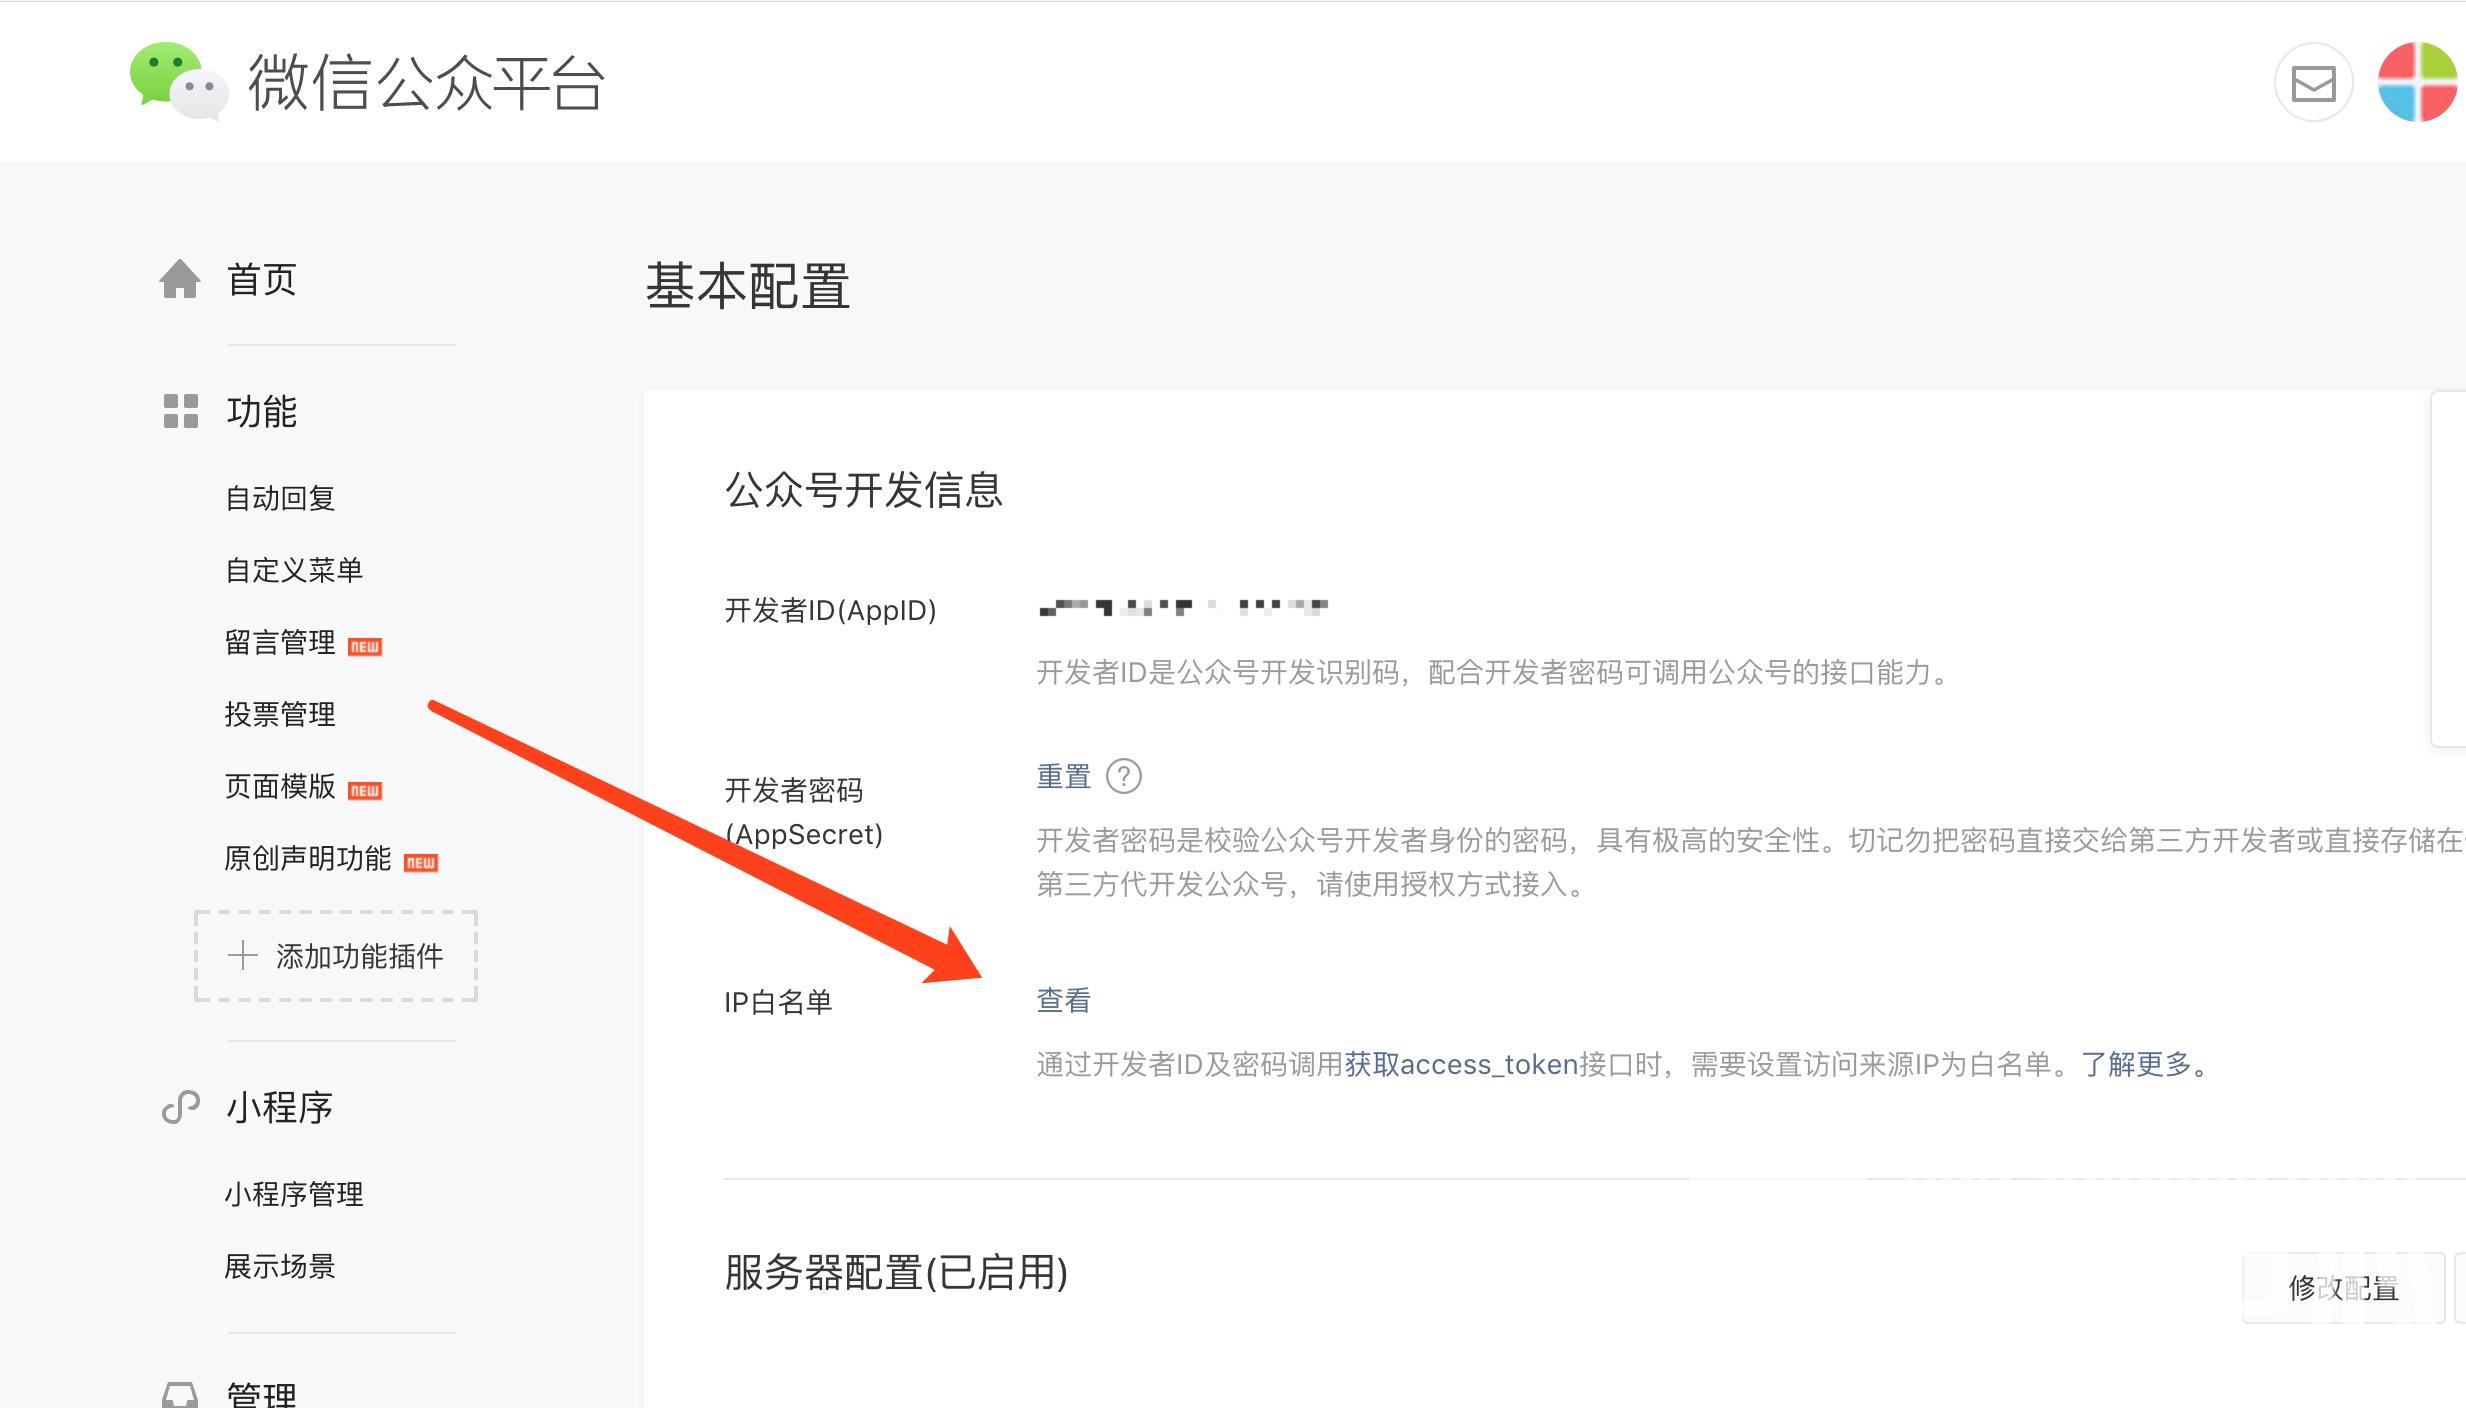Open 原创声明功能 in the sidebar
Viewport: 2466px width, 1408px height.
[x=308, y=858]
